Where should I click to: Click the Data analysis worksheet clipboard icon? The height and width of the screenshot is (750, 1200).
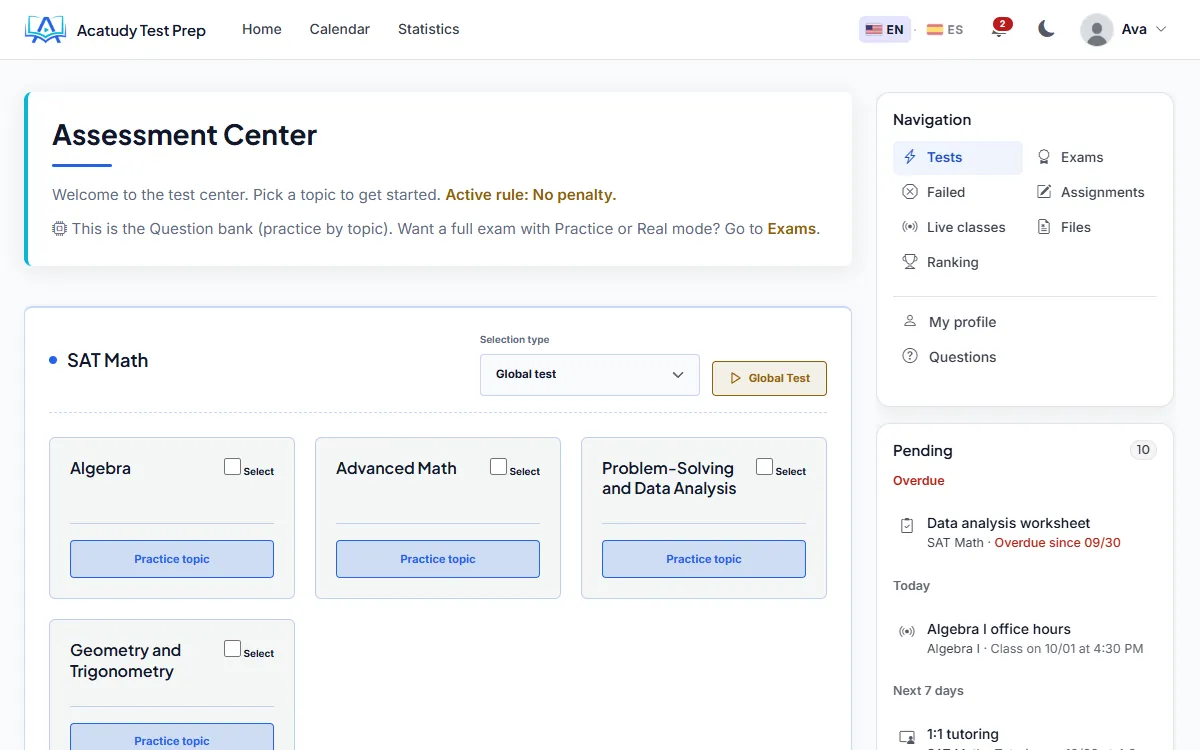pos(907,525)
